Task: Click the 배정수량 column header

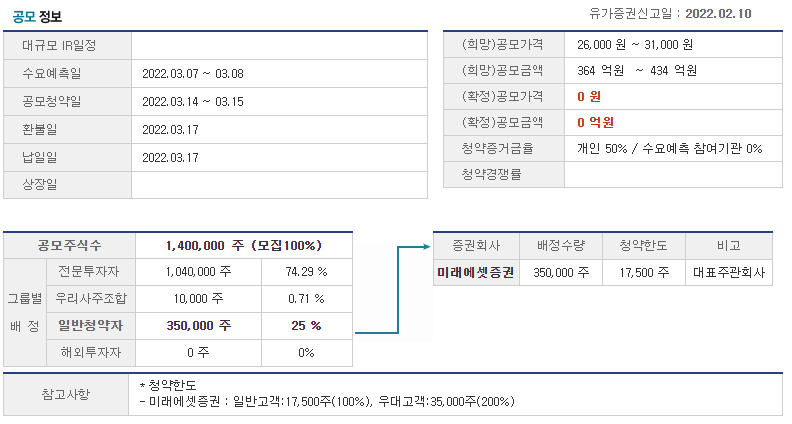Action: point(561,246)
